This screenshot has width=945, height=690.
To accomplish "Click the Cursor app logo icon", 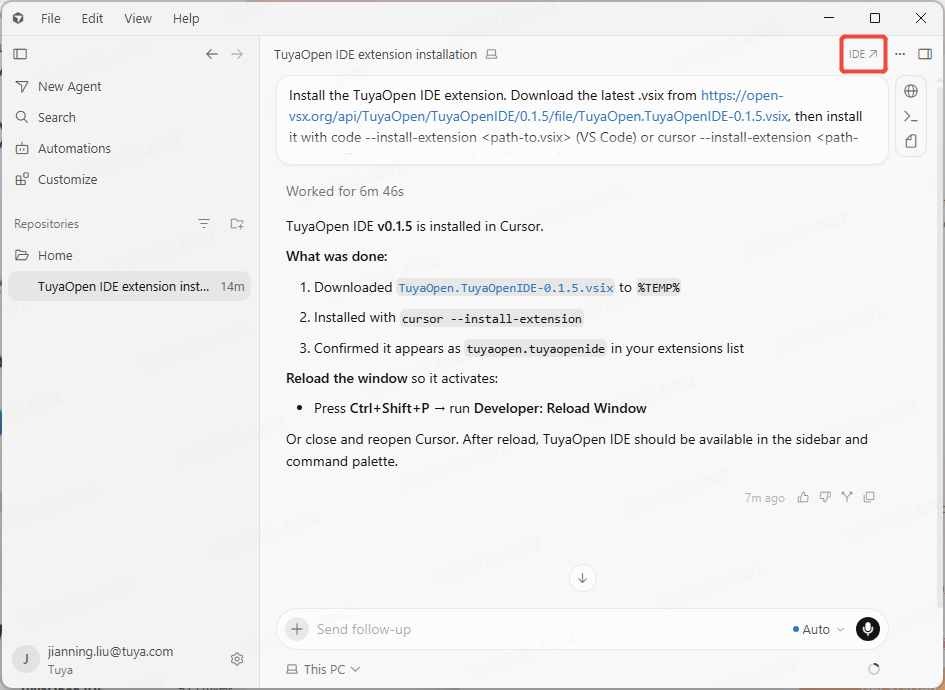I will pyautogui.click(x=18, y=19).
